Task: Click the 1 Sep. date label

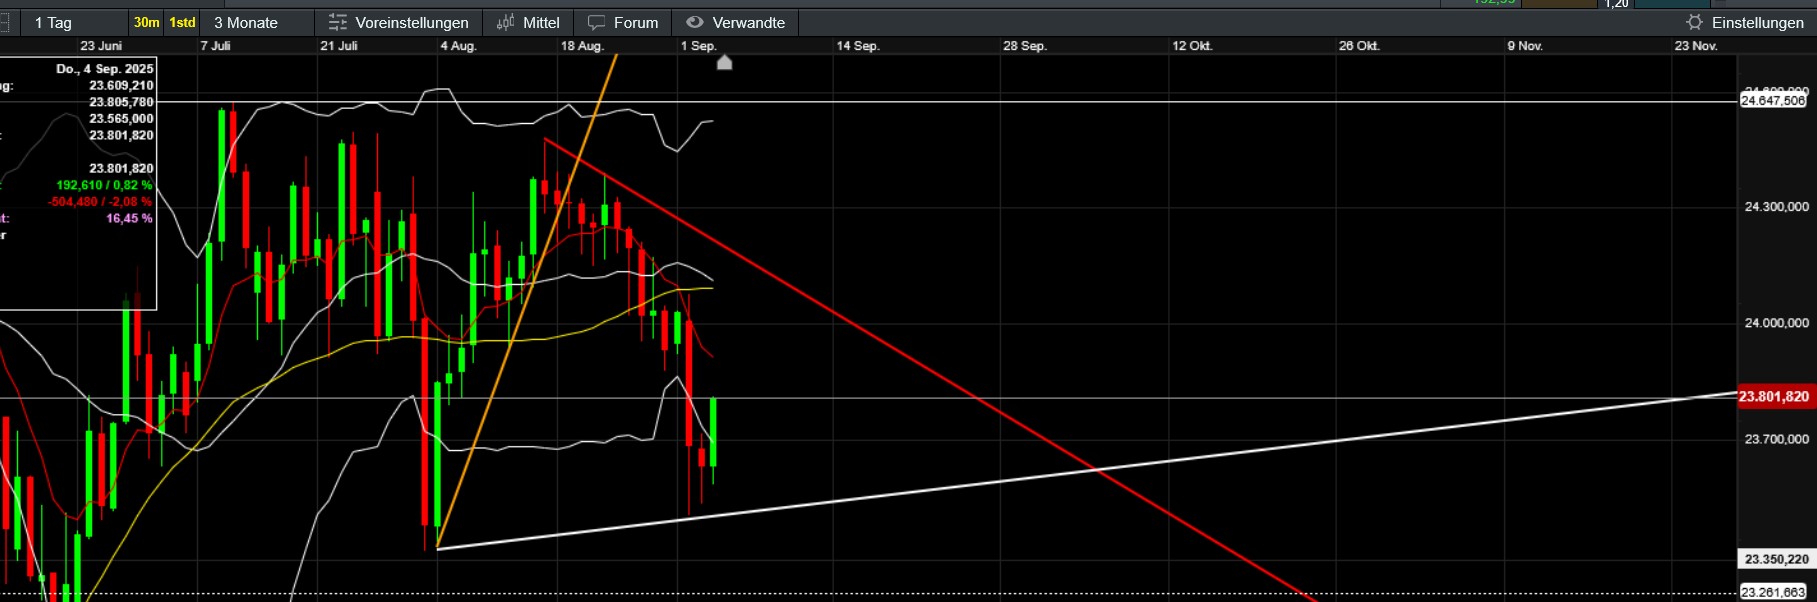Action: (698, 46)
